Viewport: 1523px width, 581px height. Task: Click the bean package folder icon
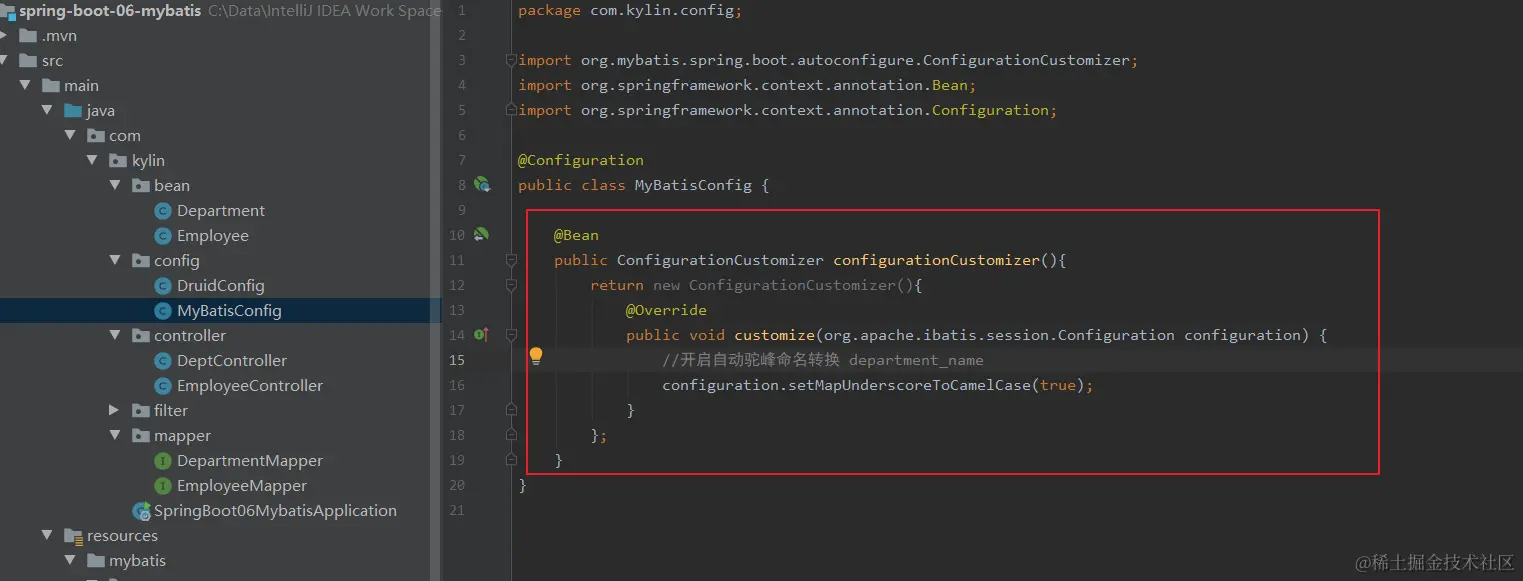tap(141, 185)
